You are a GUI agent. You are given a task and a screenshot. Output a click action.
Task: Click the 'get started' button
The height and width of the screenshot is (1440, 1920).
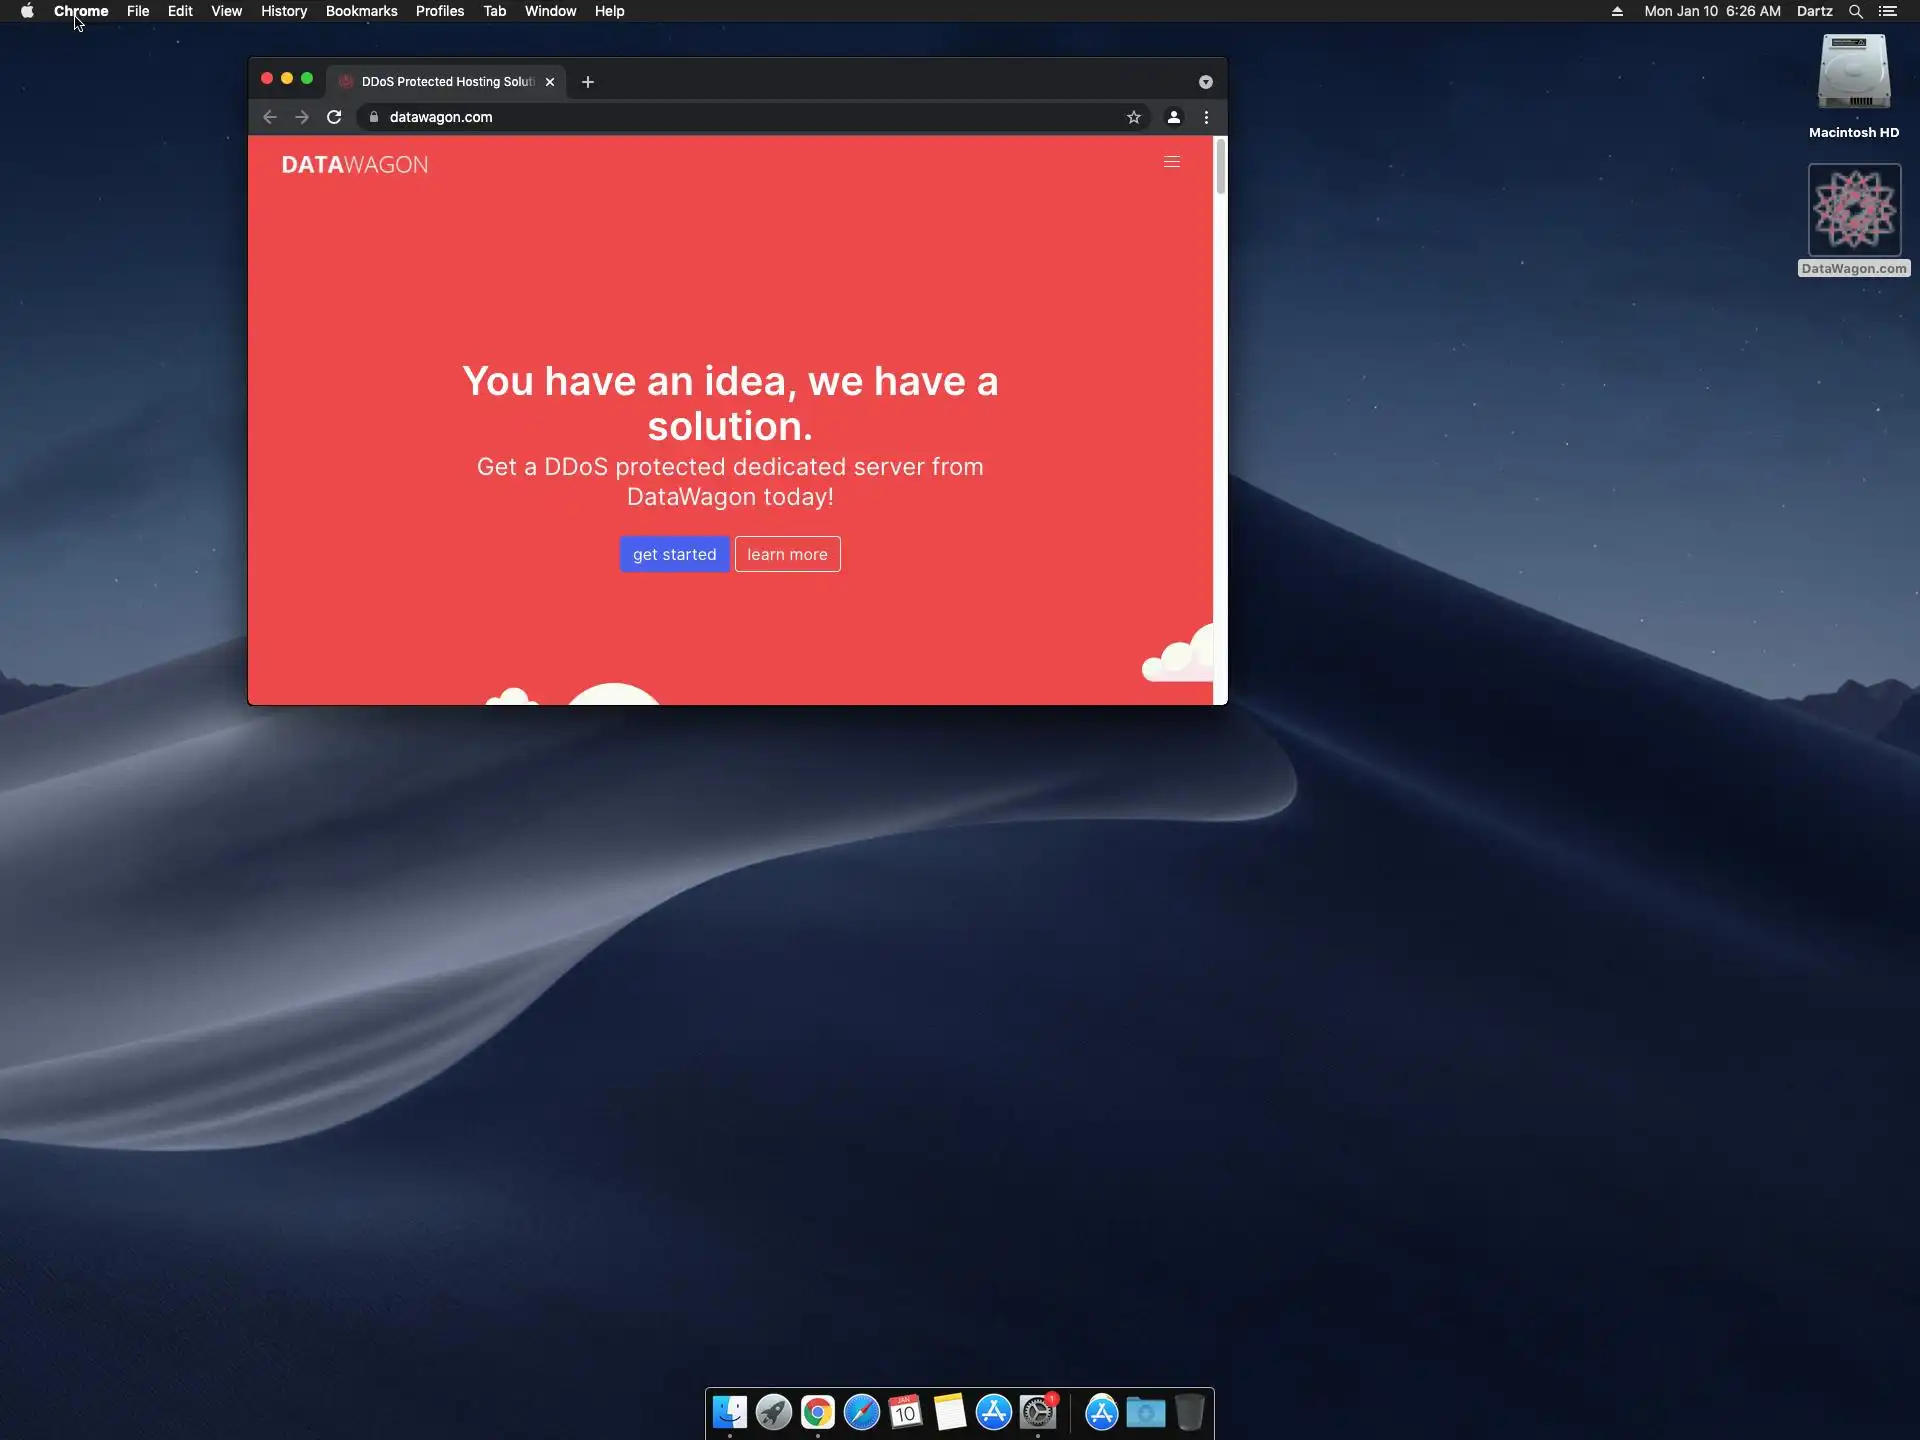pyautogui.click(x=674, y=554)
